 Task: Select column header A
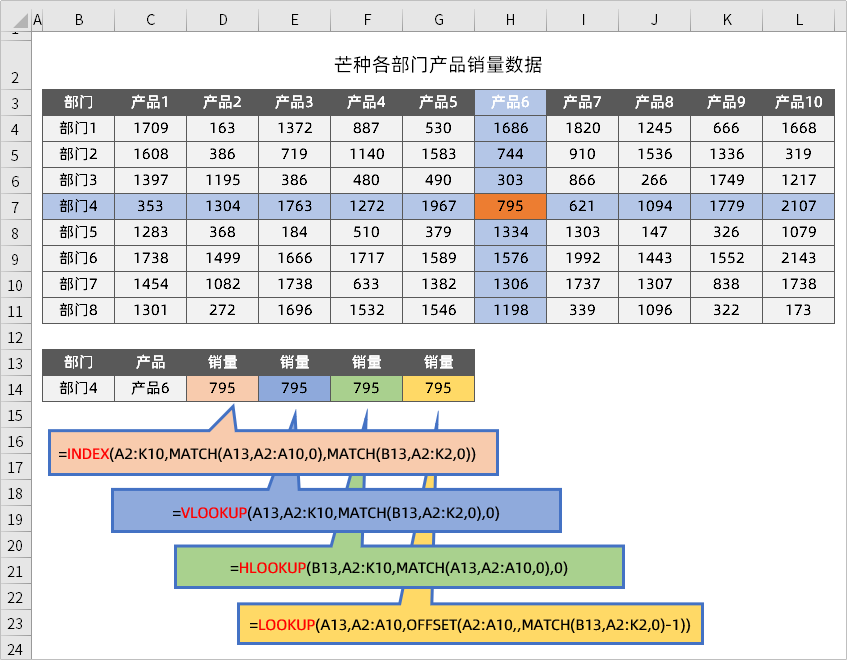(x=37, y=19)
